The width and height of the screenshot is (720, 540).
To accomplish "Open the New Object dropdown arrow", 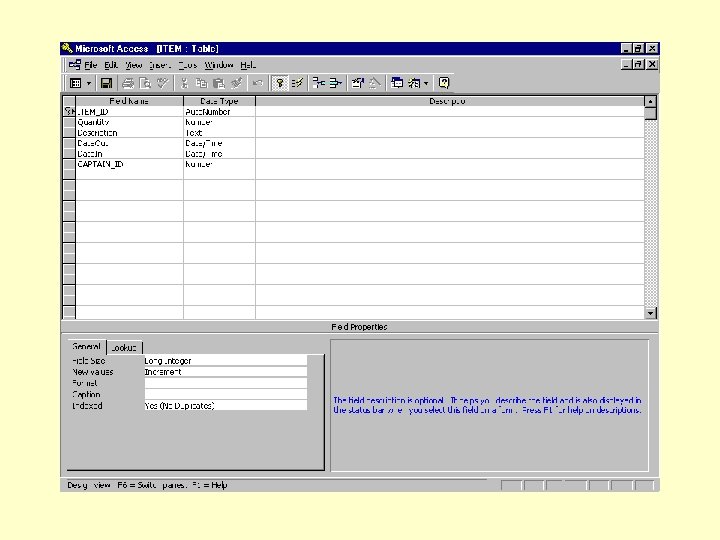I will point(426,83).
